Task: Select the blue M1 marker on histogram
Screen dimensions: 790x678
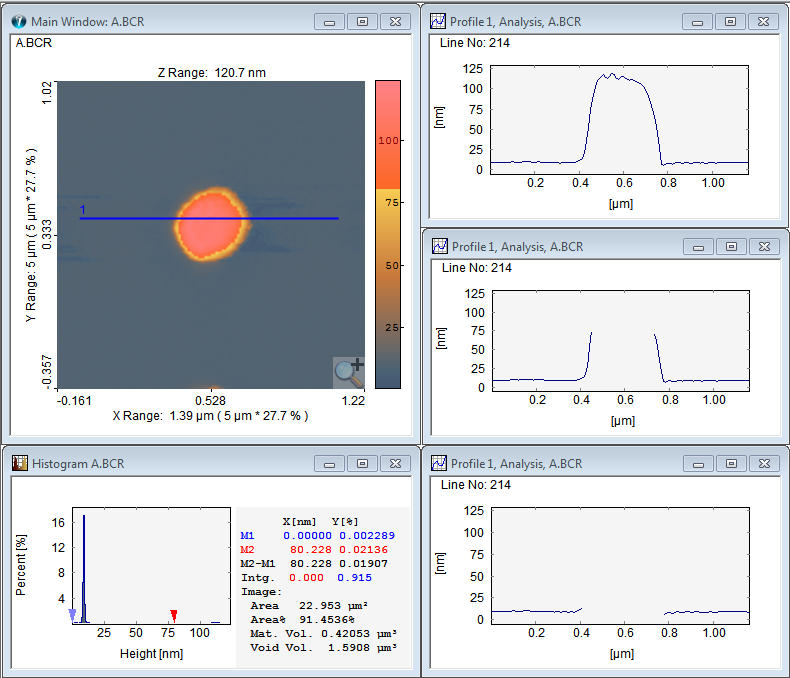Action: [72, 615]
